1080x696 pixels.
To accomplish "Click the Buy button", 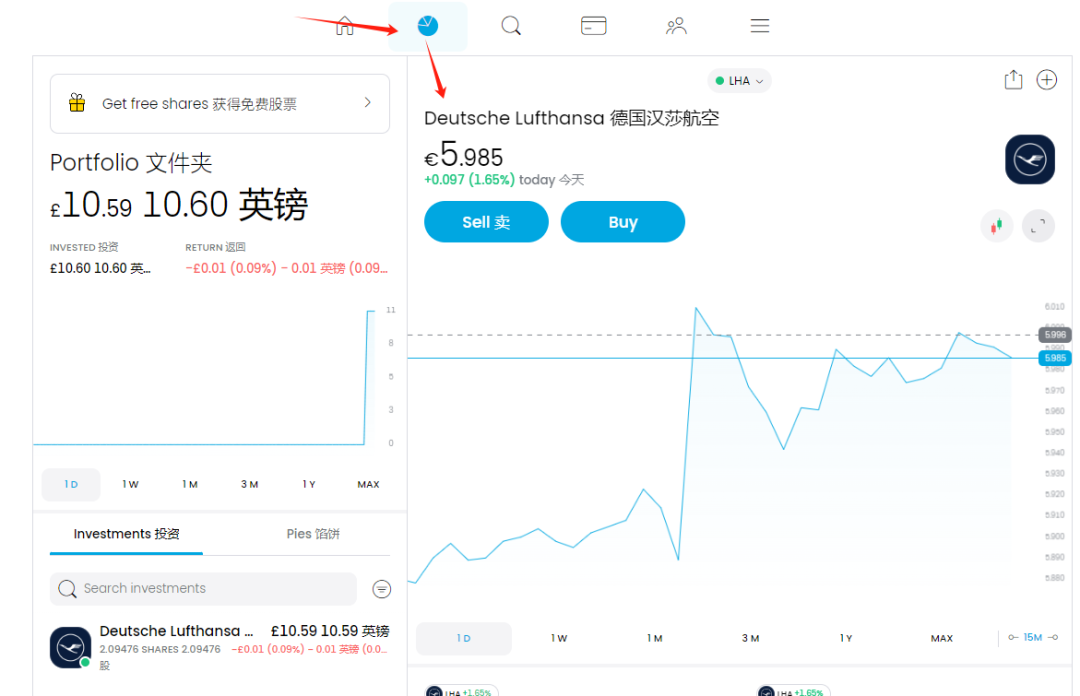I will [x=623, y=222].
